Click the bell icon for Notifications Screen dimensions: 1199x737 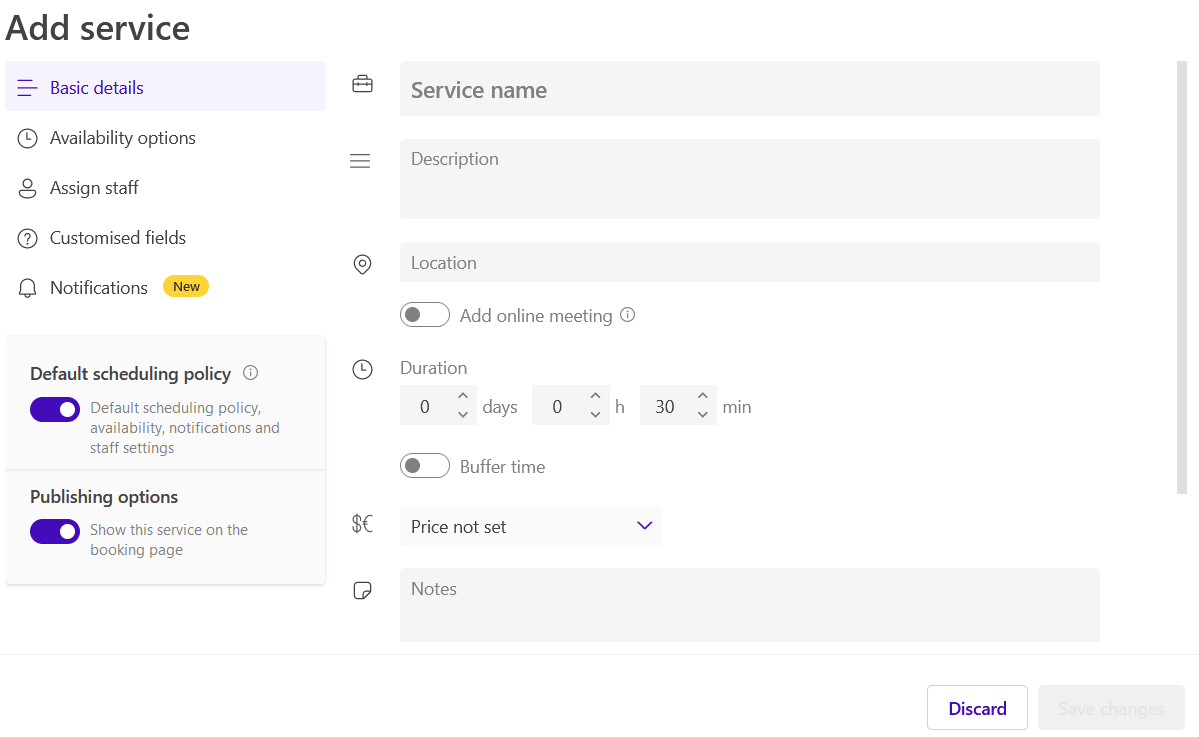point(28,289)
